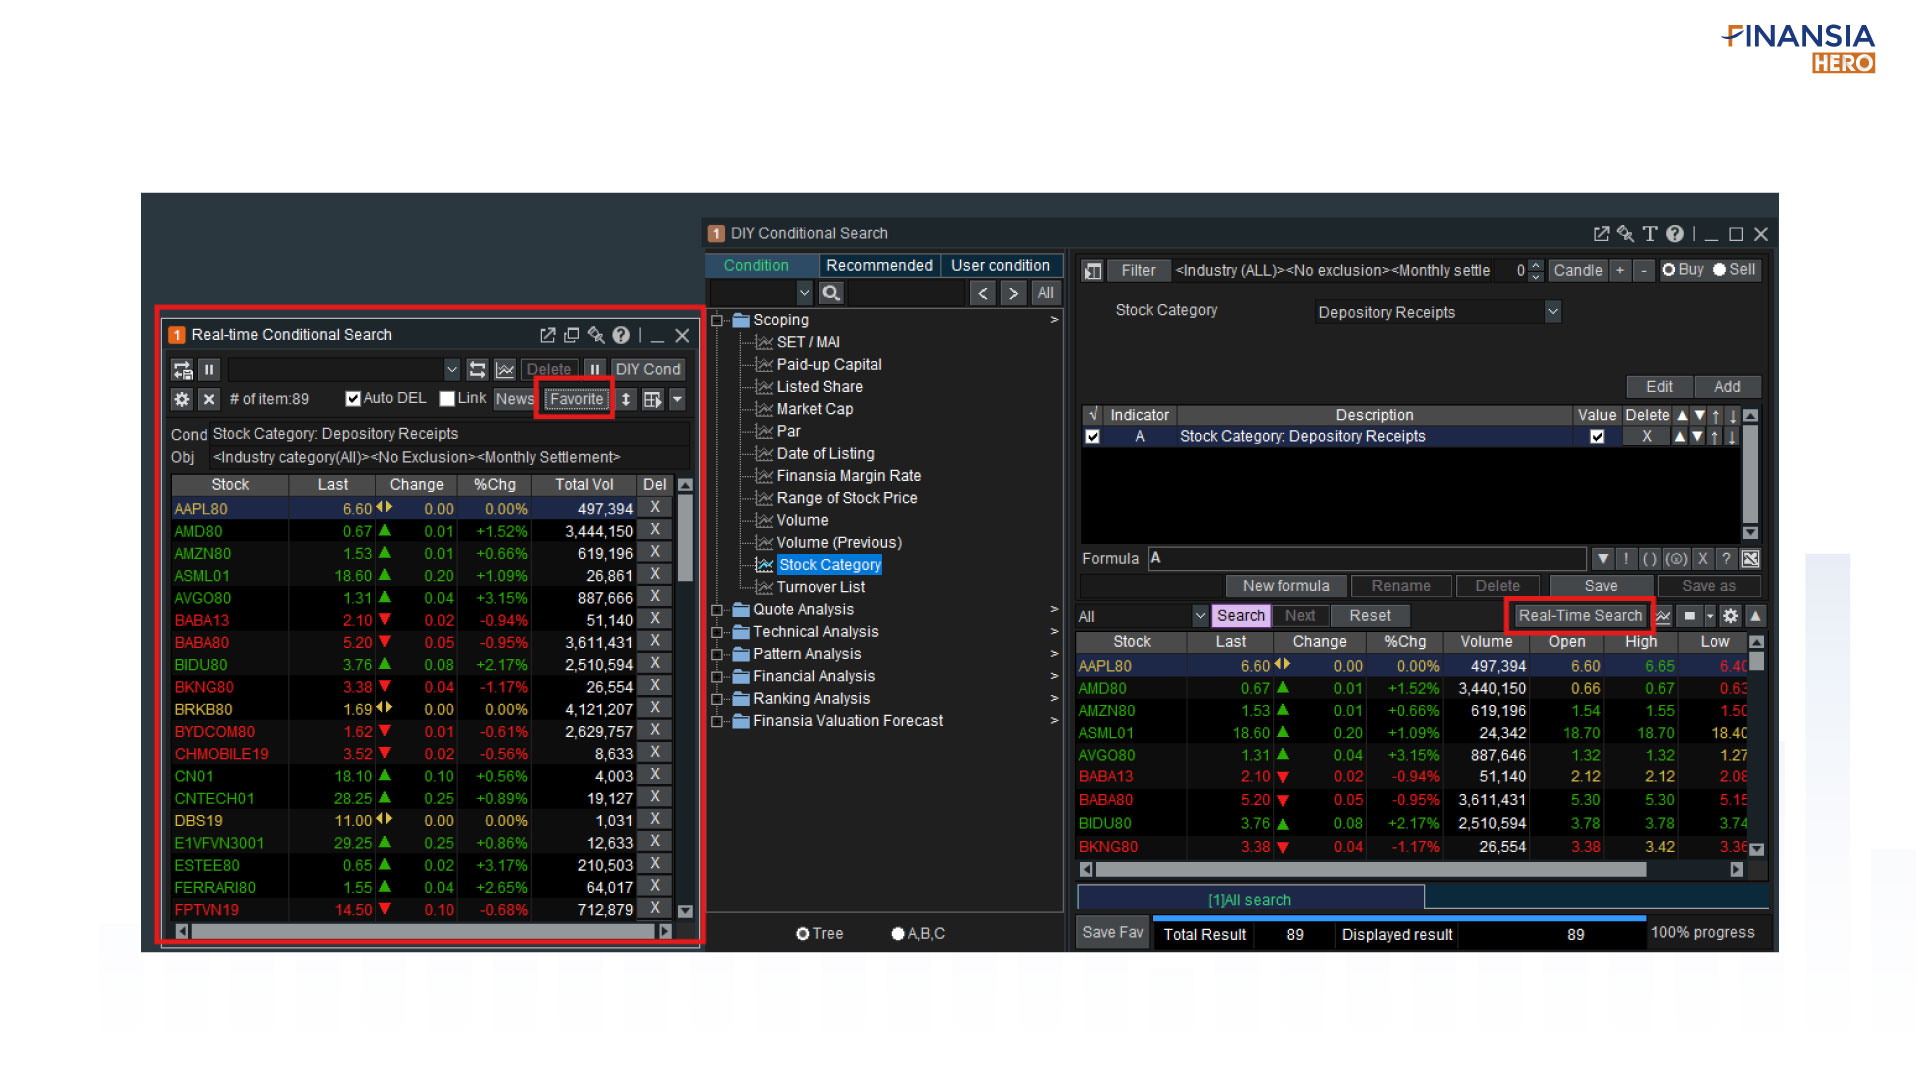Switch to the User condition tab
Screen dimensions: 1920x1080
click(x=1000, y=266)
